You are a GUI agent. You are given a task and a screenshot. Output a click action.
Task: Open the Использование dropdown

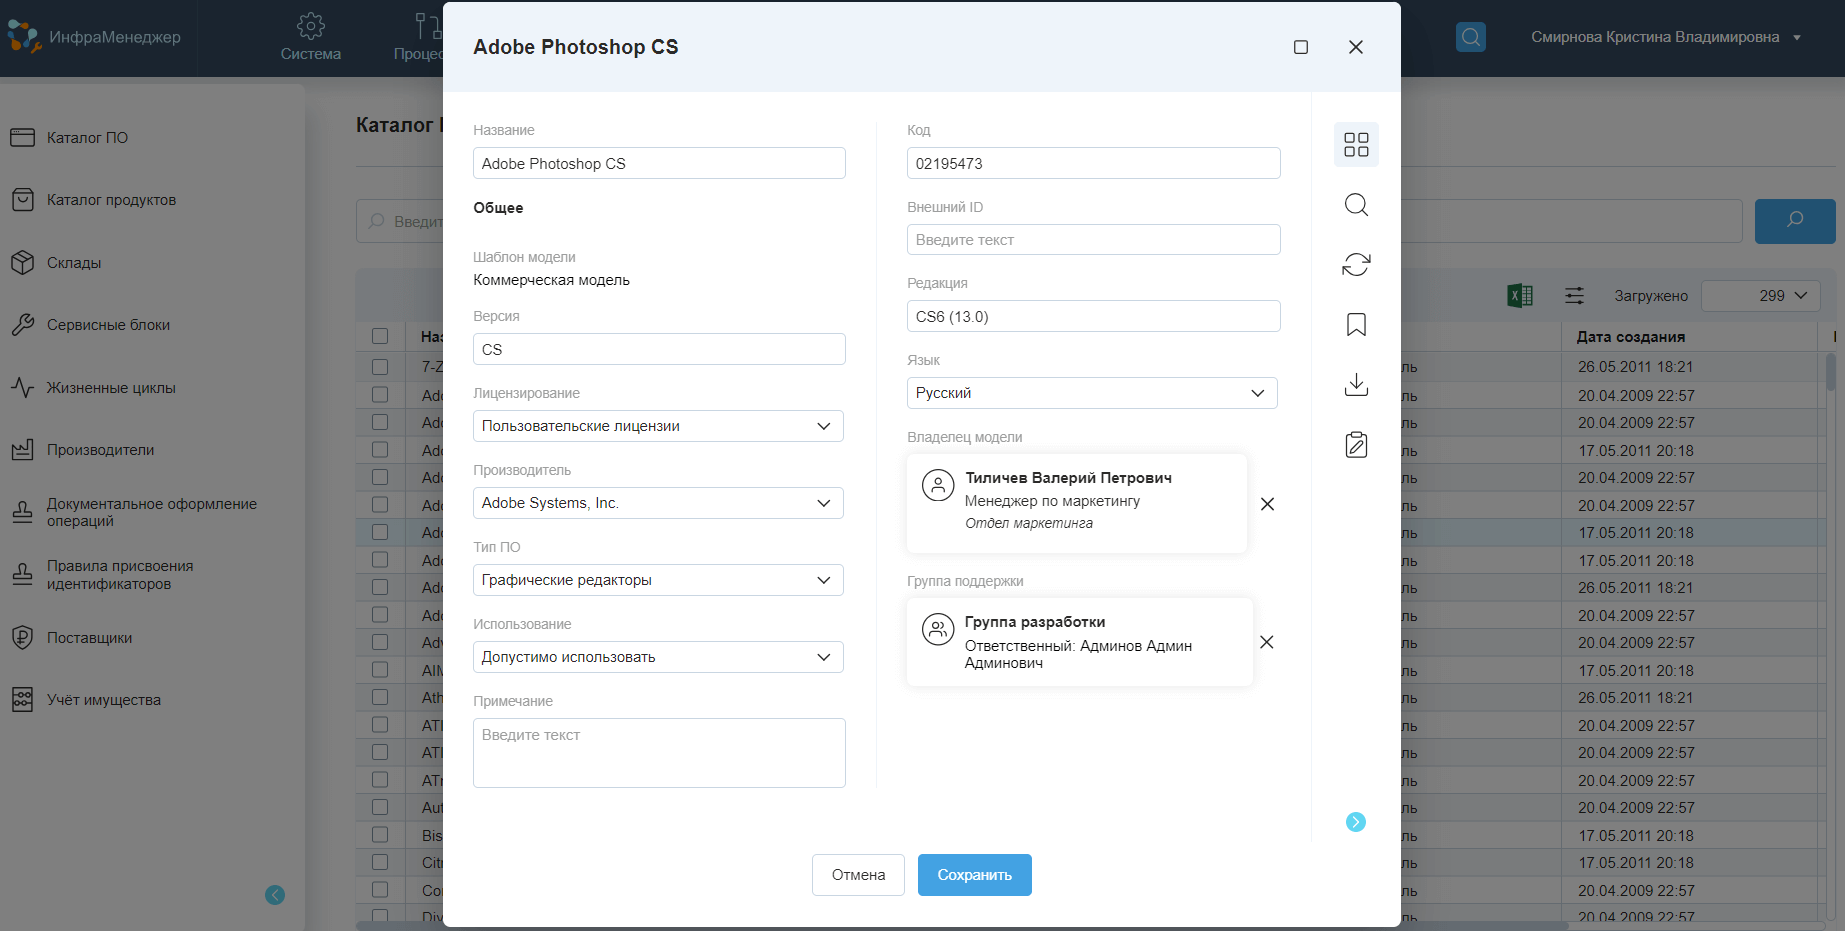pos(658,657)
